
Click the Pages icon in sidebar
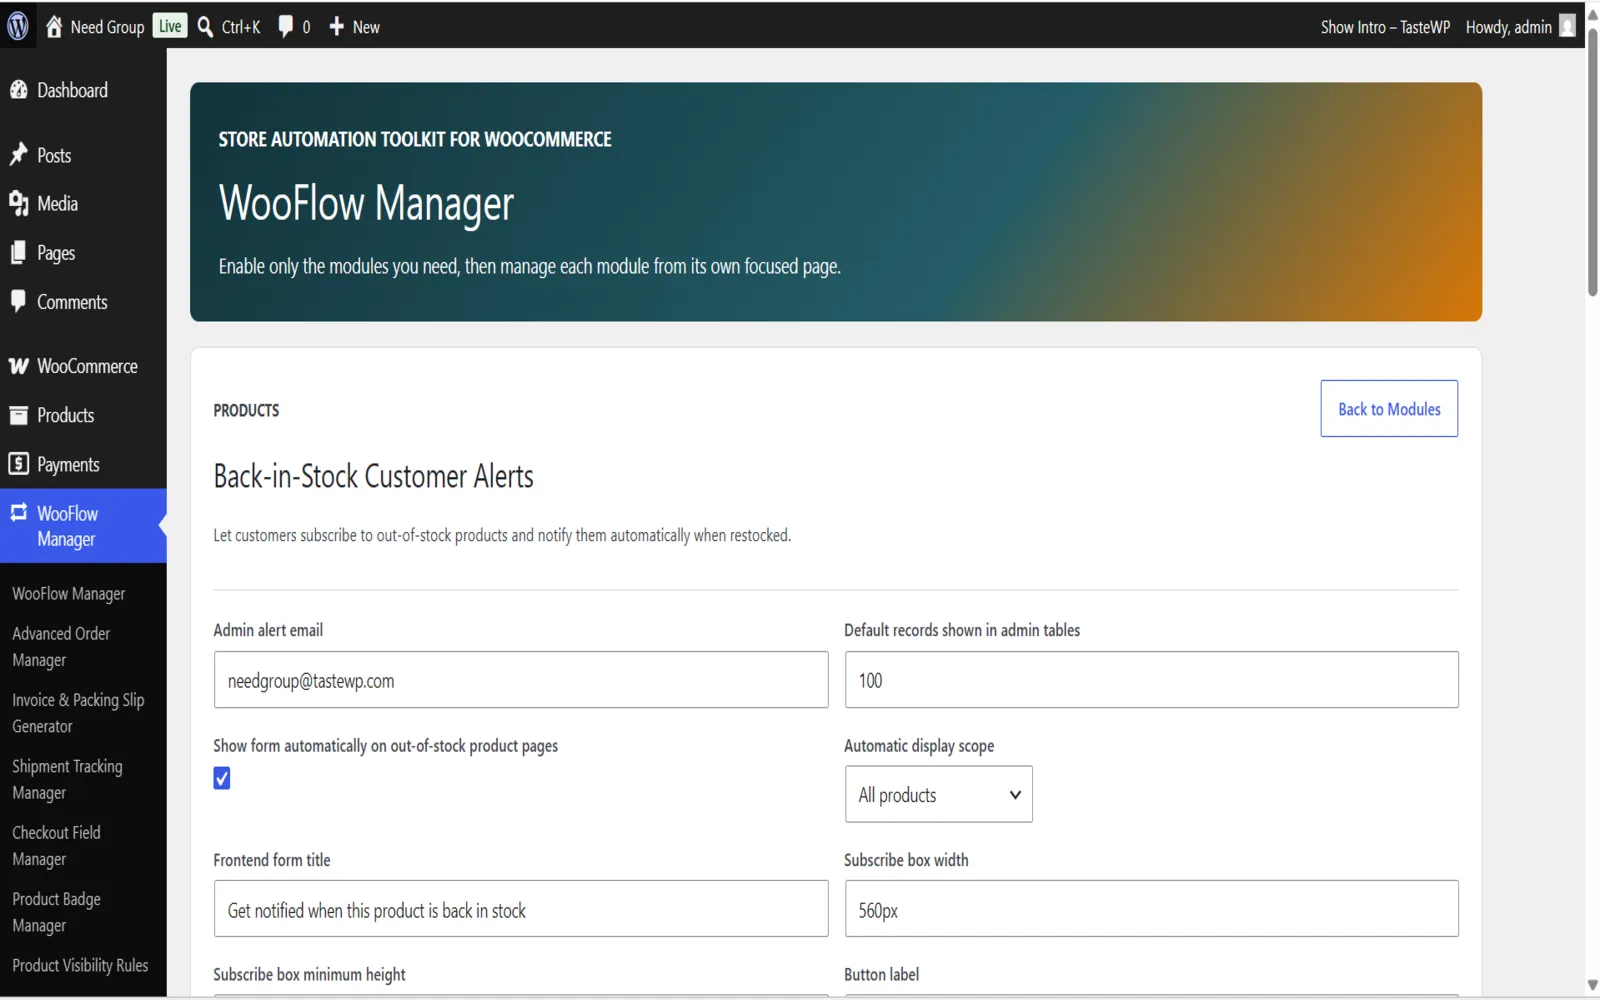[x=19, y=253]
